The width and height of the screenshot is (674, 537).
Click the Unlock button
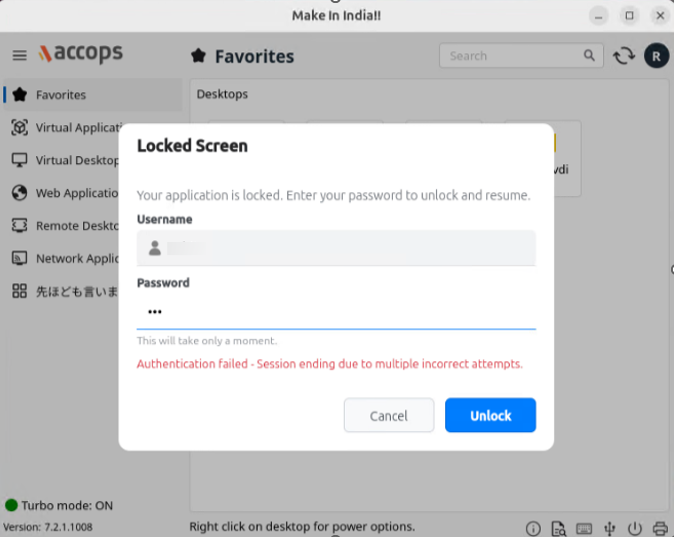pyautogui.click(x=490, y=415)
